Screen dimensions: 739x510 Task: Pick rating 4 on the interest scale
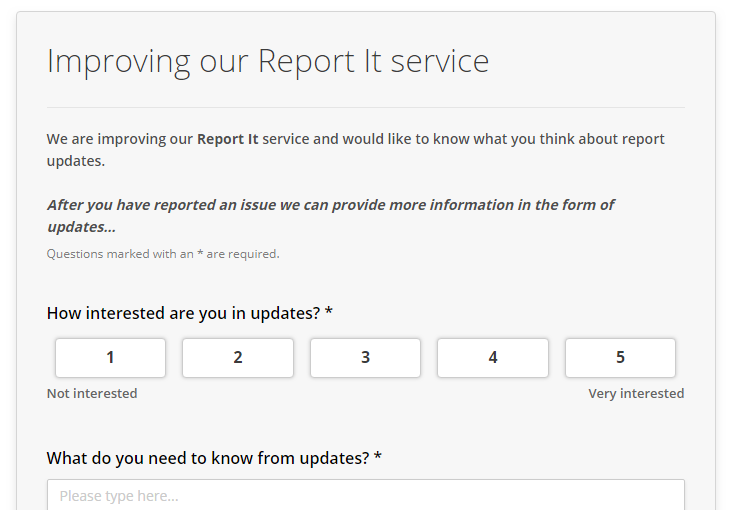coord(493,357)
